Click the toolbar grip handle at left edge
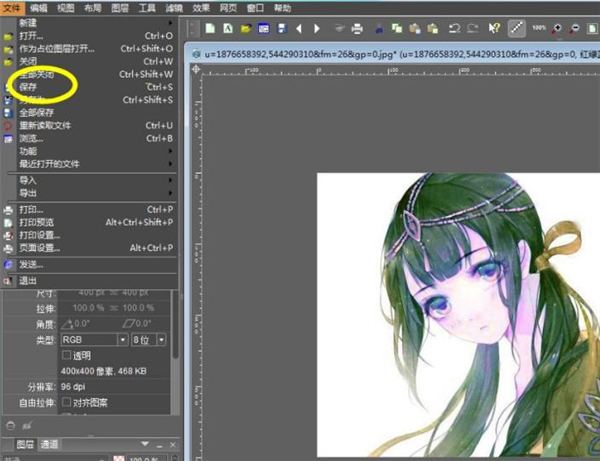The height and width of the screenshot is (461, 600). tap(192, 29)
